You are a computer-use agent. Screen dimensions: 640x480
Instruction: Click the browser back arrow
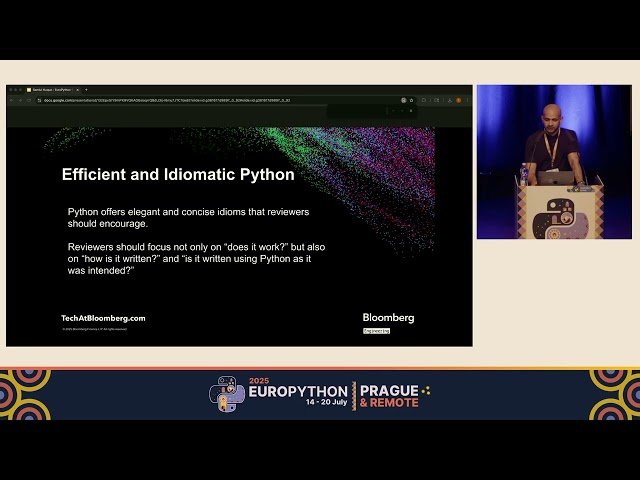12,100
